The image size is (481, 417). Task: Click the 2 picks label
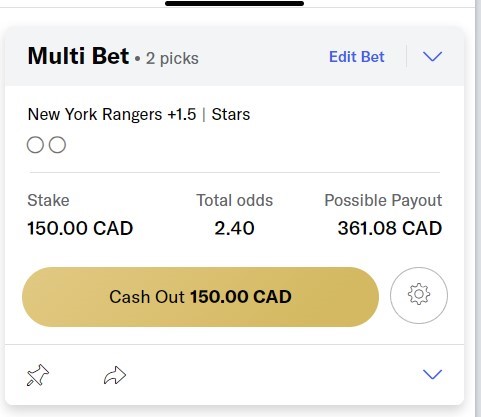pos(172,58)
